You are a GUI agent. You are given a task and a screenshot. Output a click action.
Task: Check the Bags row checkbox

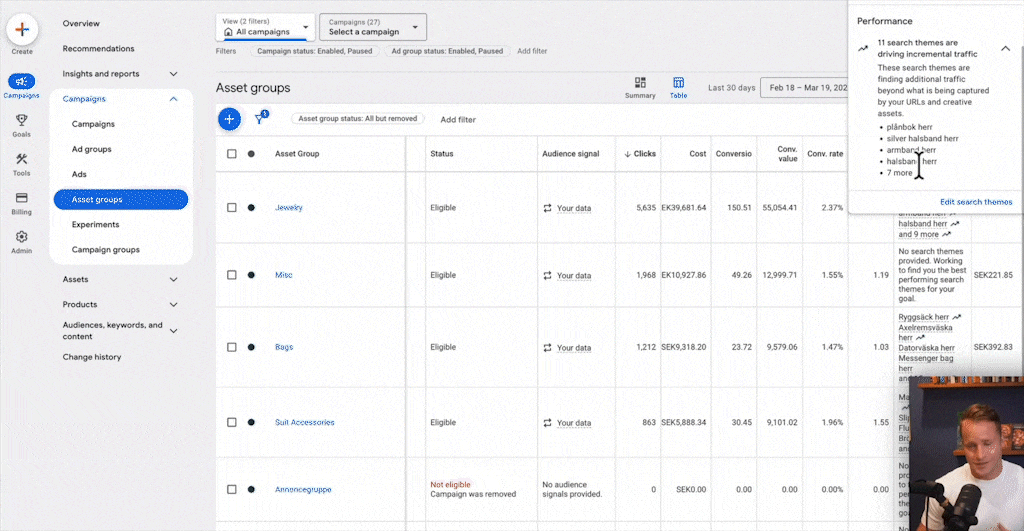click(x=232, y=348)
